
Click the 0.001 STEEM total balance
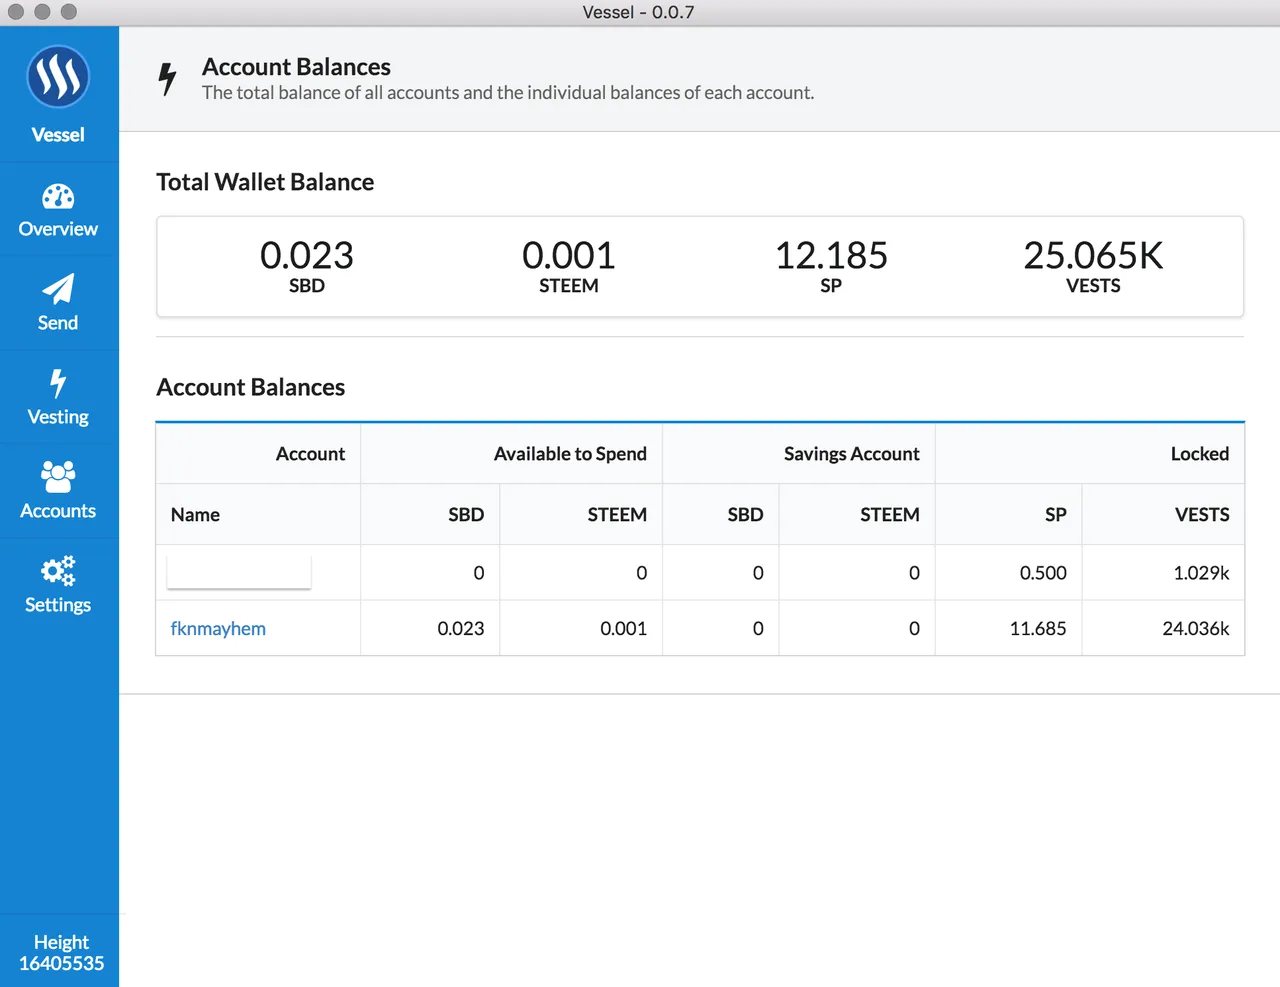pos(569,266)
